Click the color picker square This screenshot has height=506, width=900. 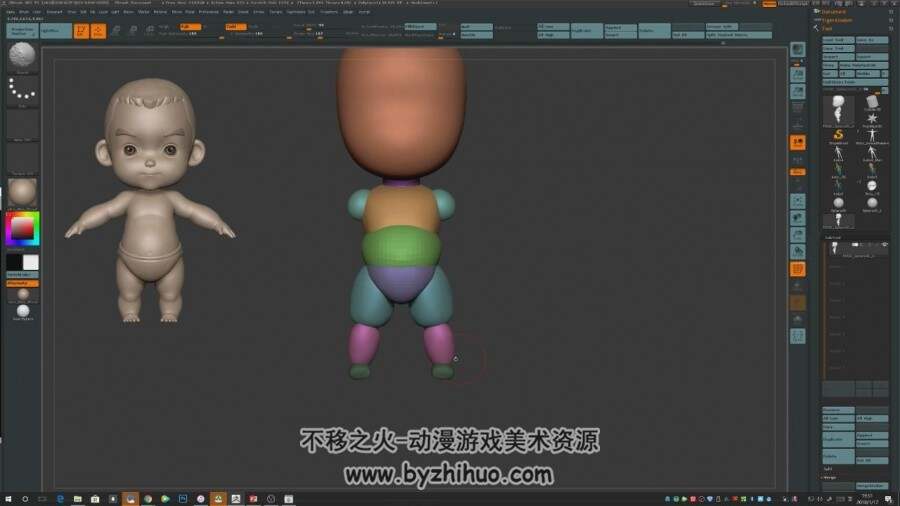pyautogui.click(x=22, y=229)
